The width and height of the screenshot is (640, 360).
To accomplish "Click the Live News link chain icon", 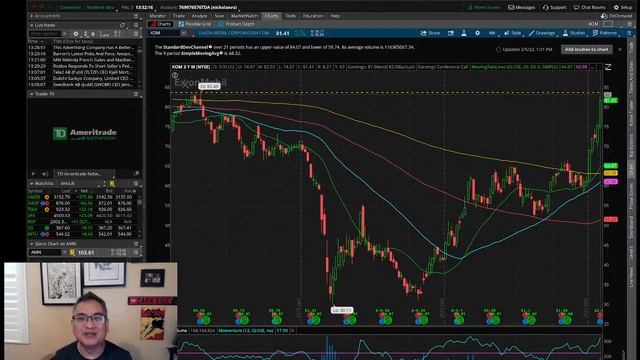I will click(x=122, y=25).
